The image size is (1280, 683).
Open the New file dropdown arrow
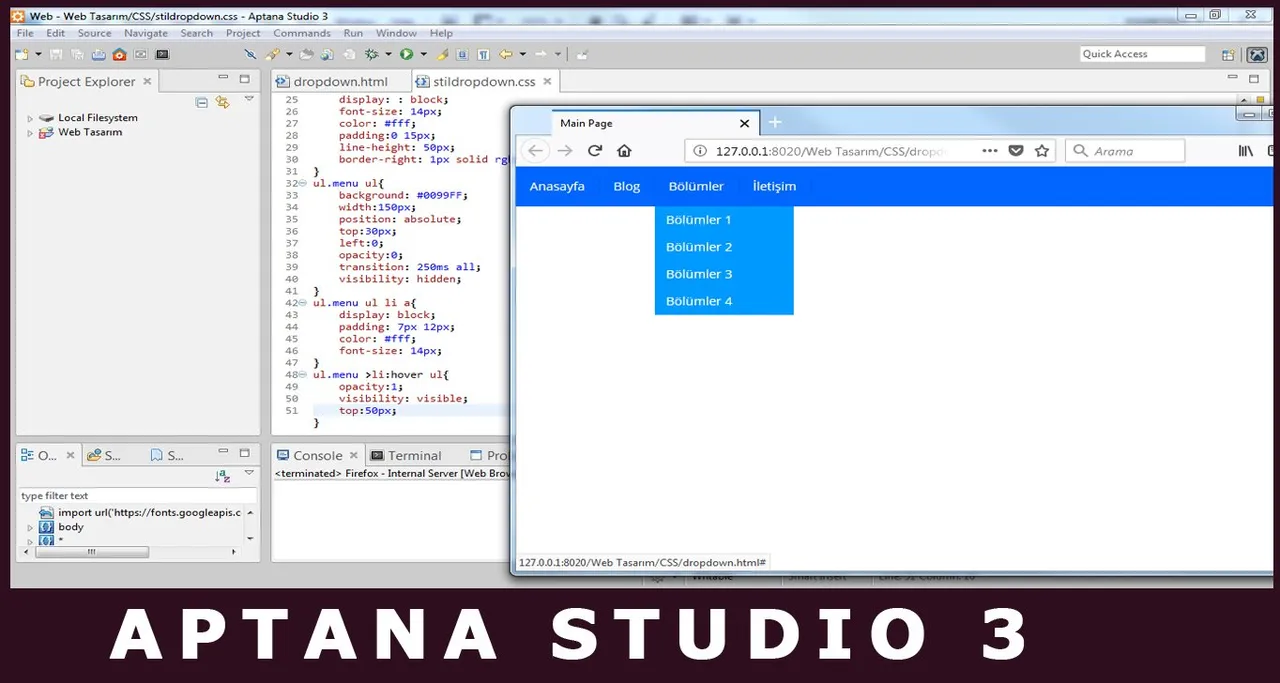(38, 54)
